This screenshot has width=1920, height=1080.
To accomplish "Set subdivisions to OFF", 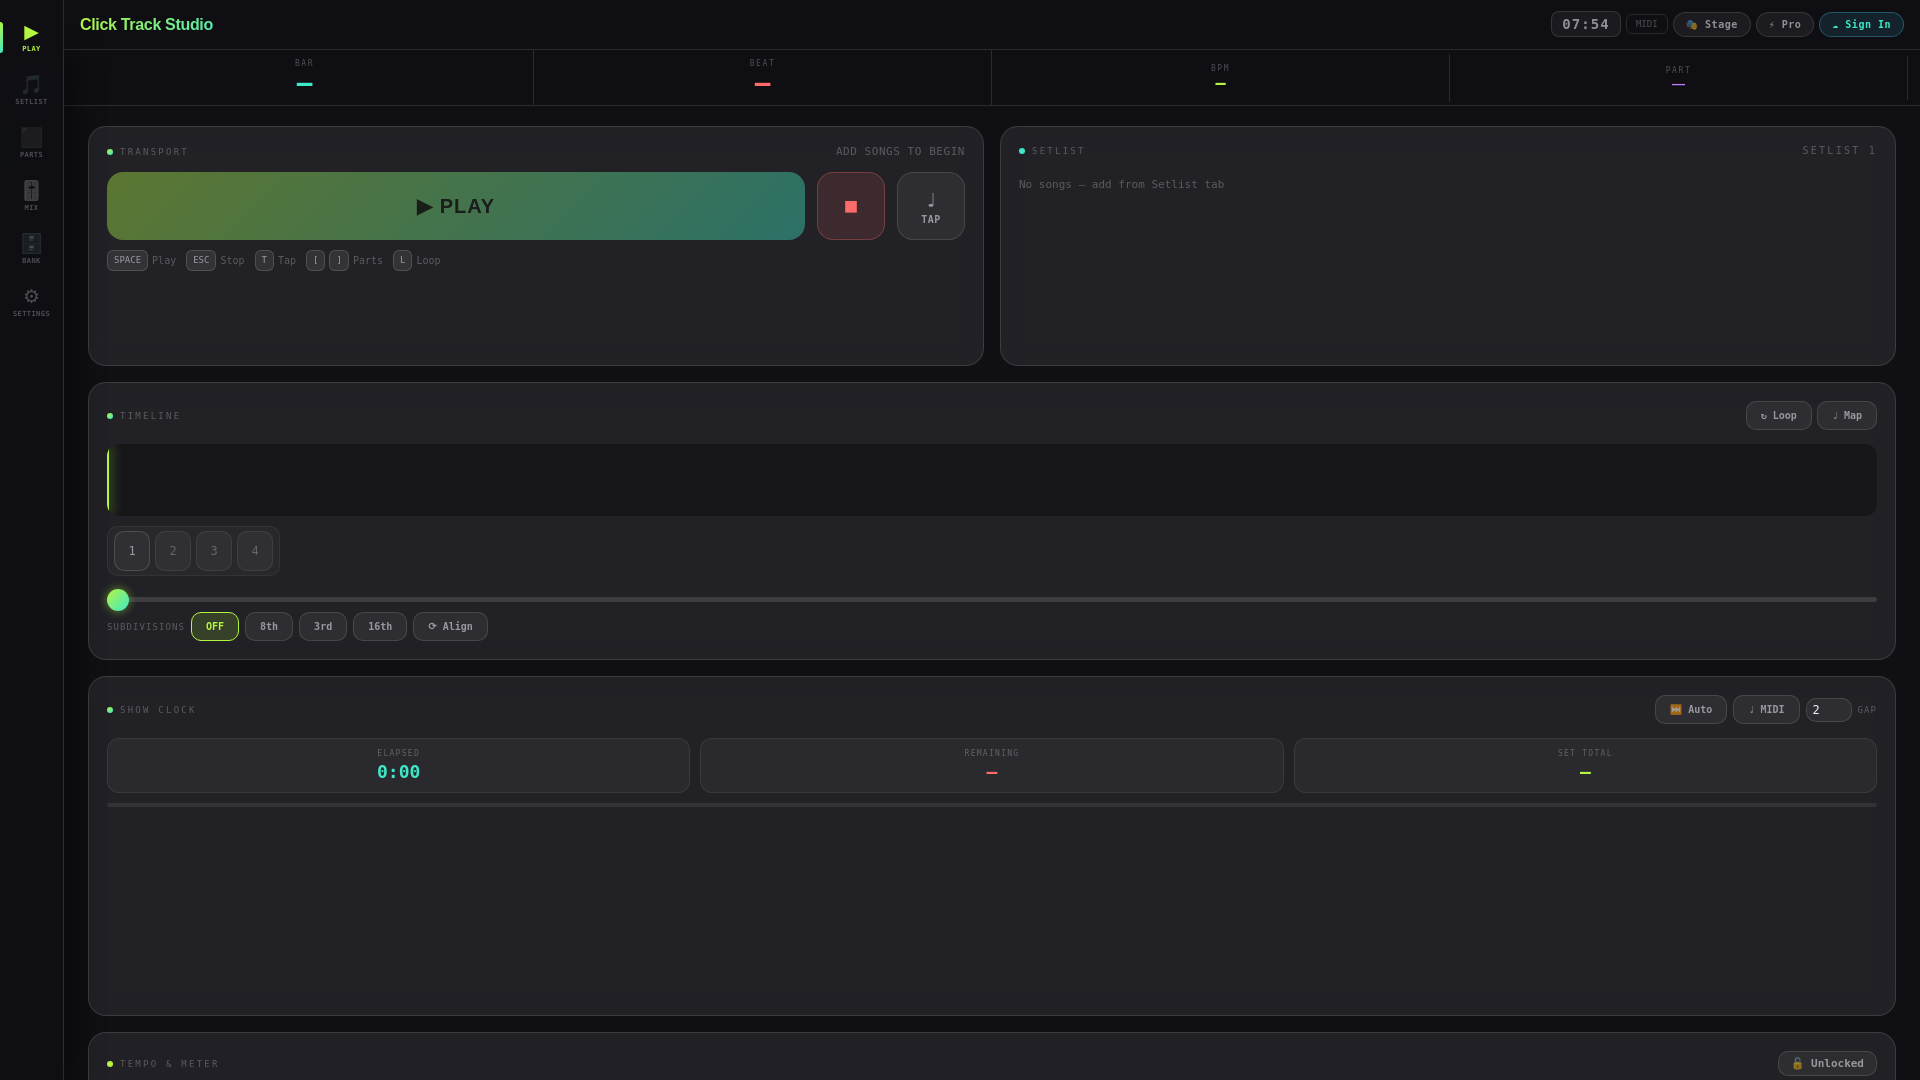I will click(215, 627).
